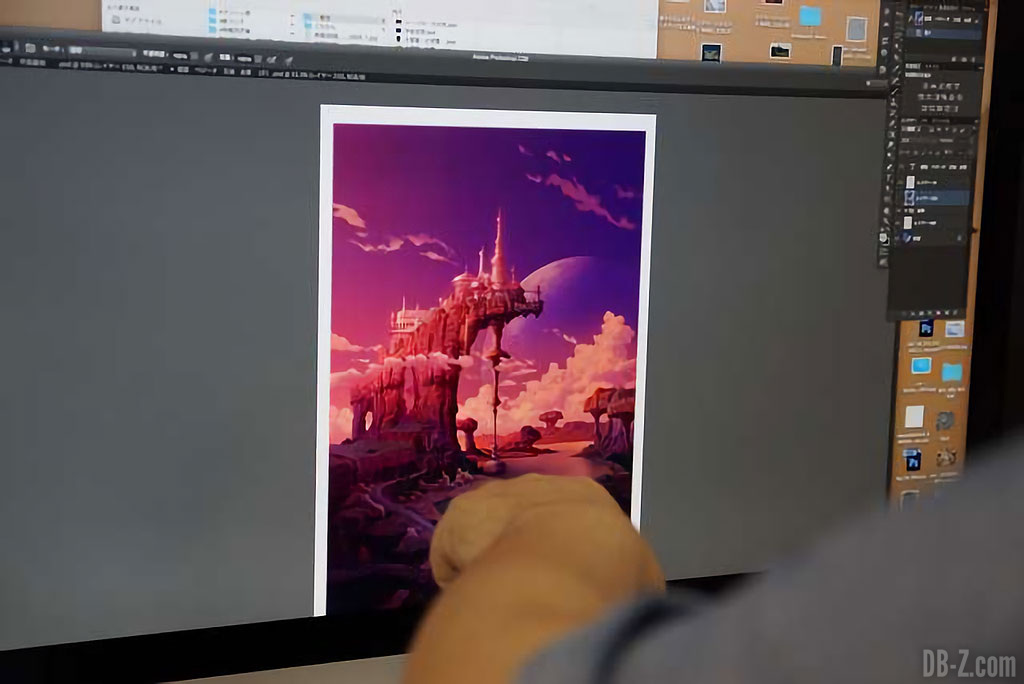Select the first folder in Finder's left column
The image size is (1024, 684).
click(x=228, y=12)
